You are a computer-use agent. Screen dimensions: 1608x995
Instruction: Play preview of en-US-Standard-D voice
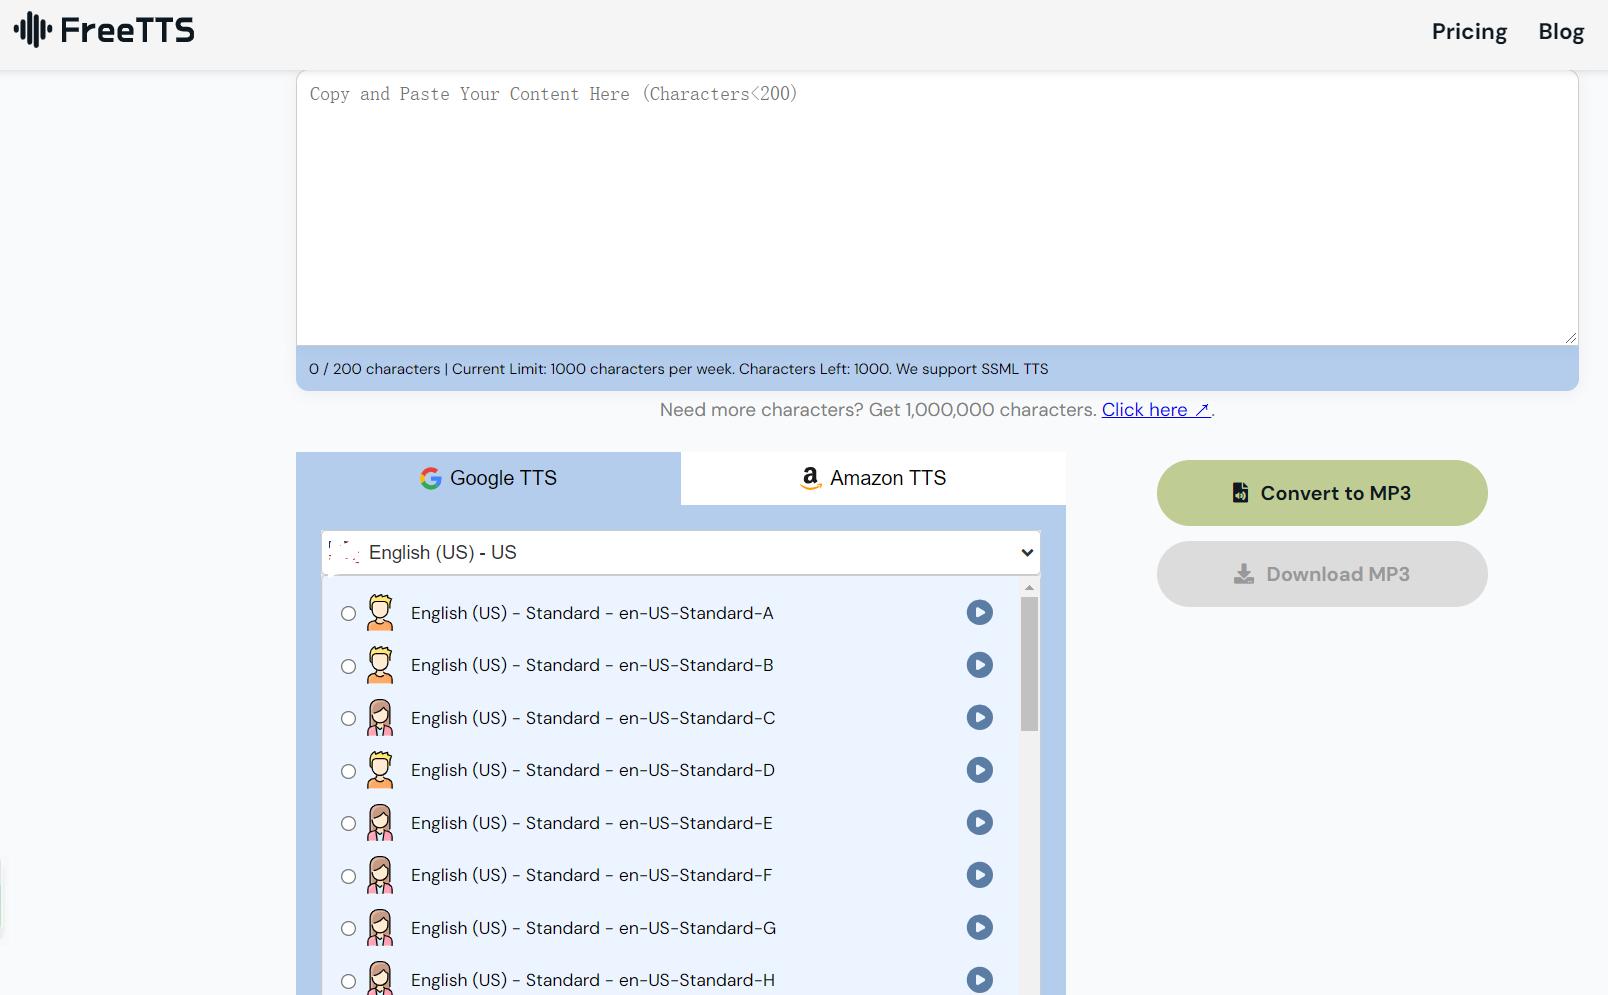[x=979, y=770]
